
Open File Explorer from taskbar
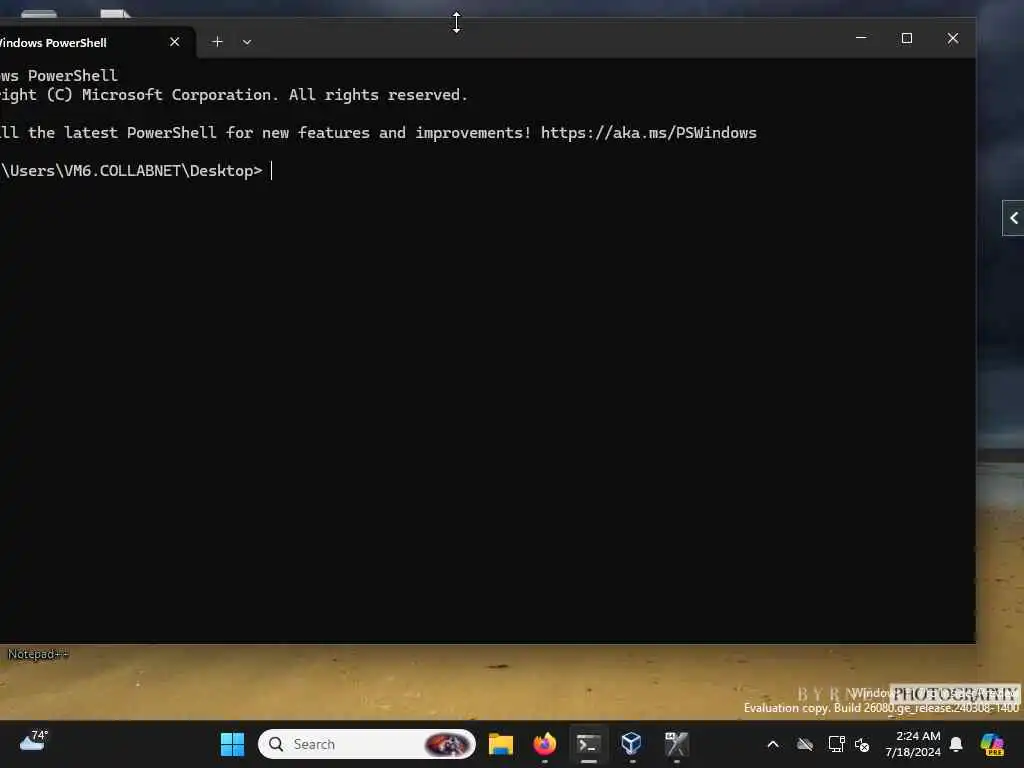click(x=501, y=744)
